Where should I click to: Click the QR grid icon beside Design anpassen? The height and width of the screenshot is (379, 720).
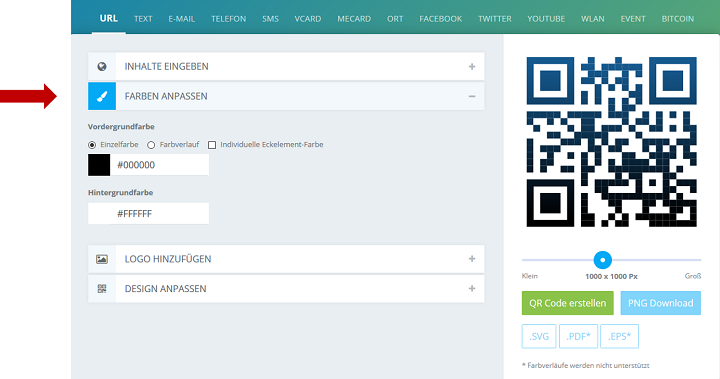[x=102, y=288]
